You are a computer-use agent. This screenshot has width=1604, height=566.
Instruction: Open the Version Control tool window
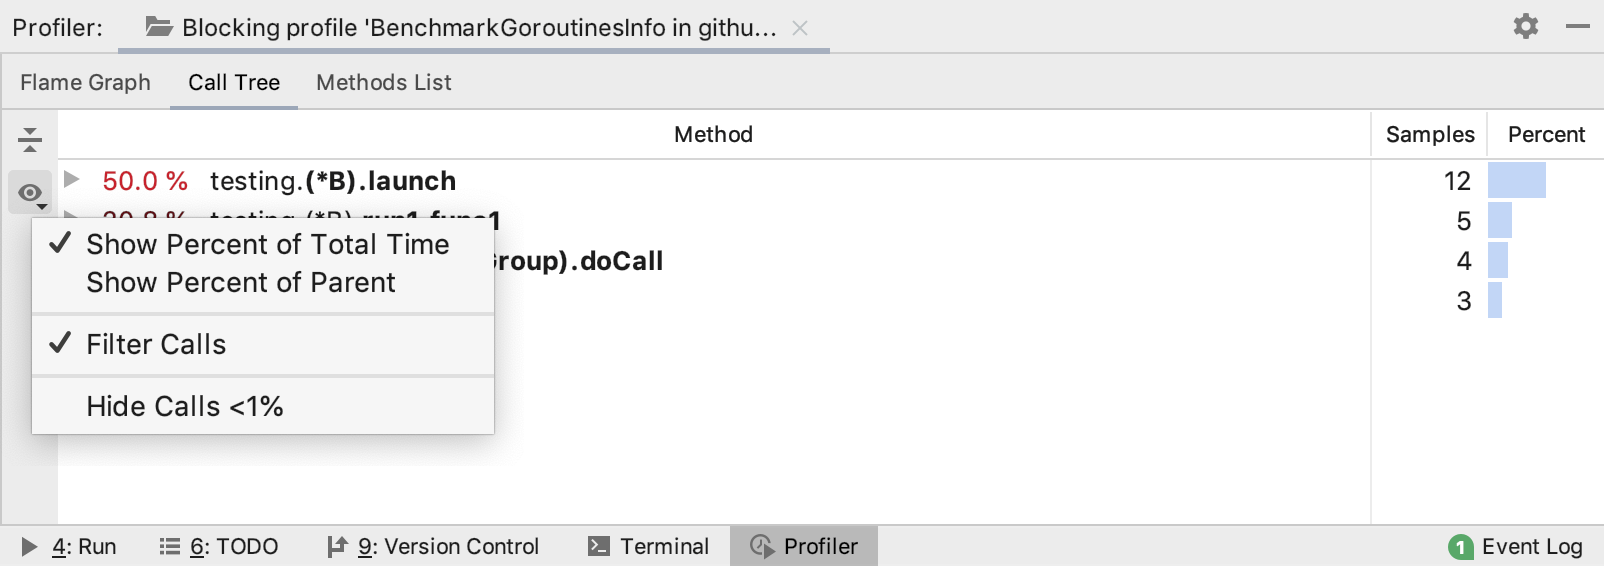[x=434, y=546]
